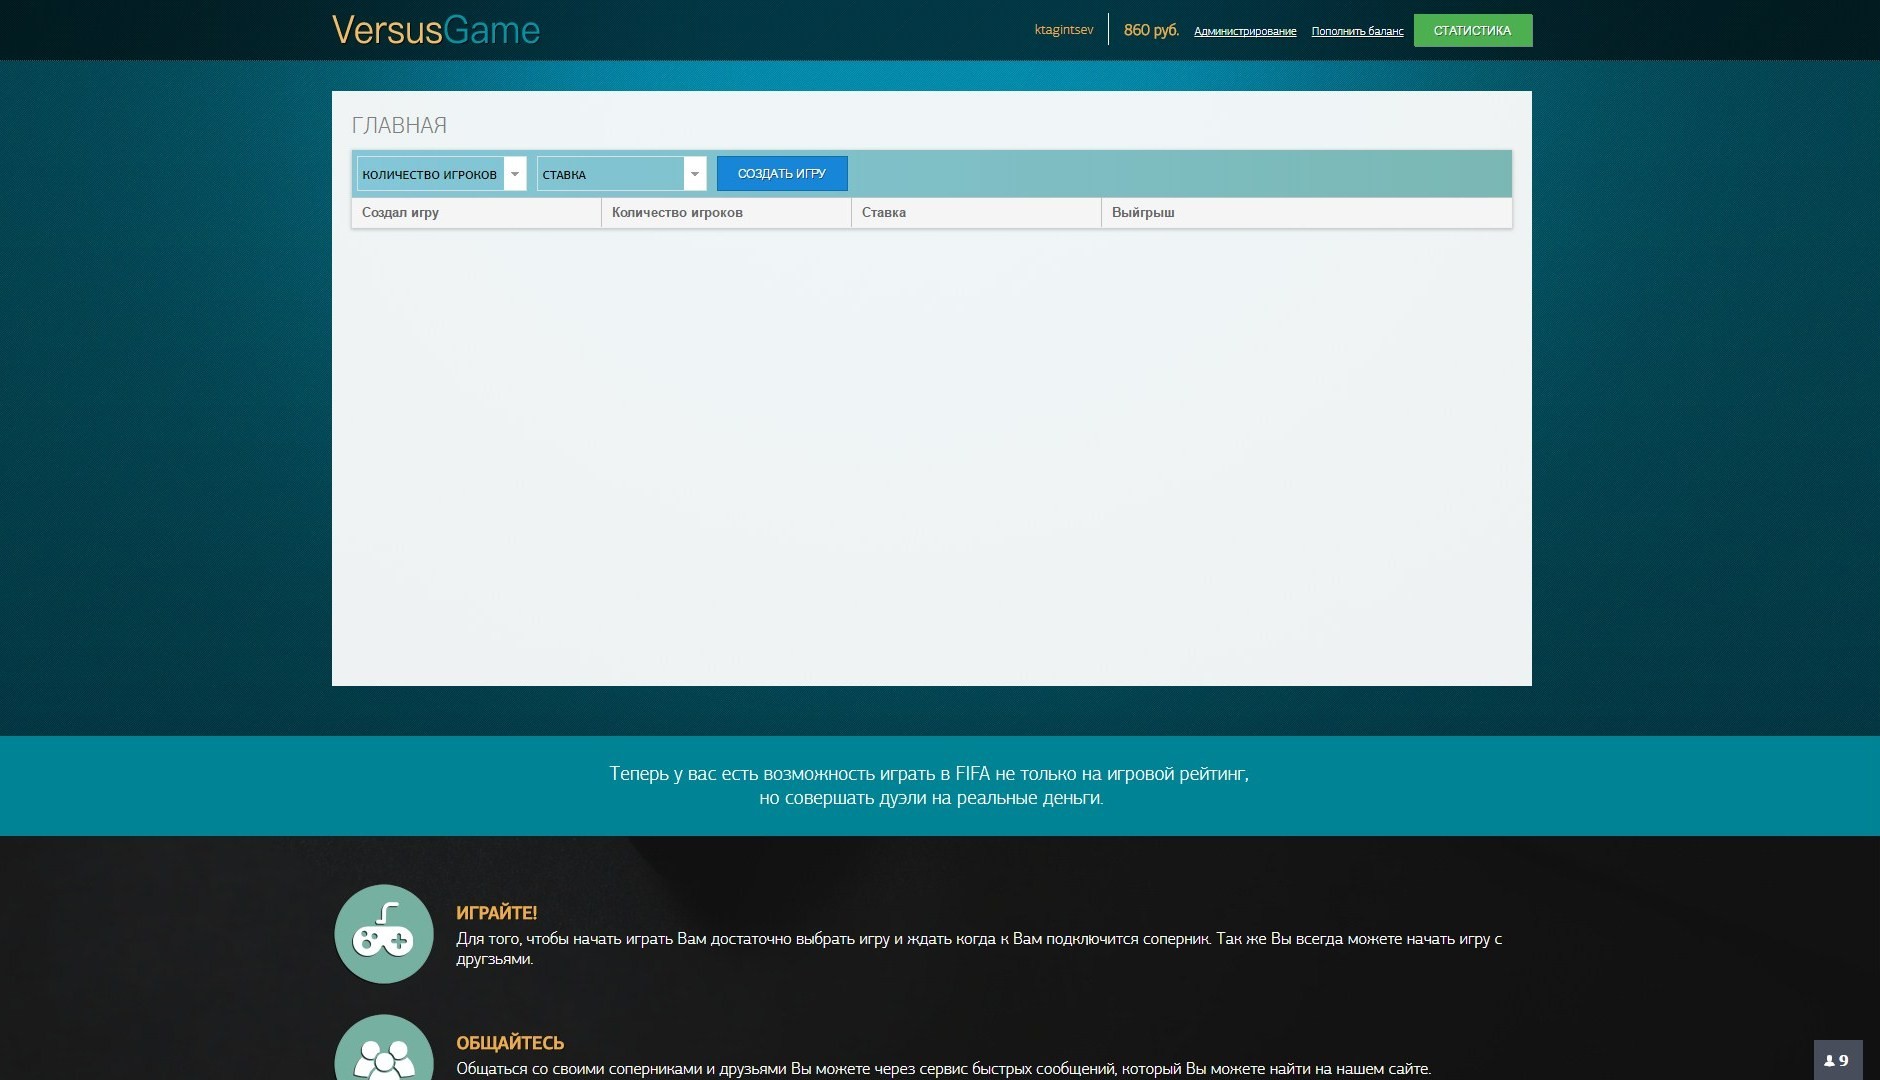
Task: Click the 860 руб. balance amount
Action: click(1151, 30)
